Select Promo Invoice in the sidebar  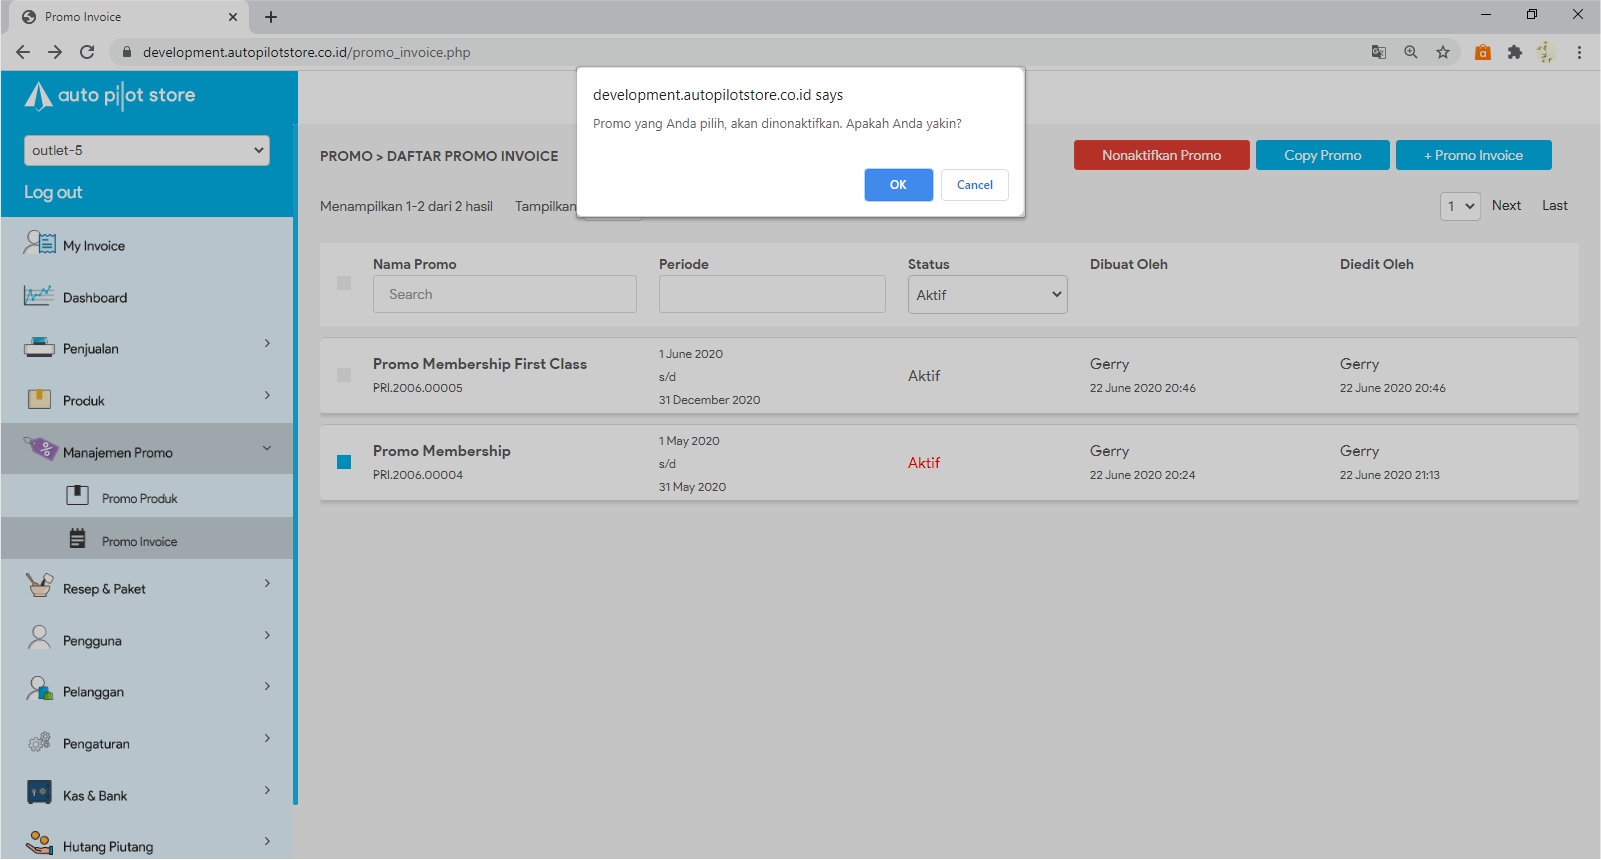point(139,541)
